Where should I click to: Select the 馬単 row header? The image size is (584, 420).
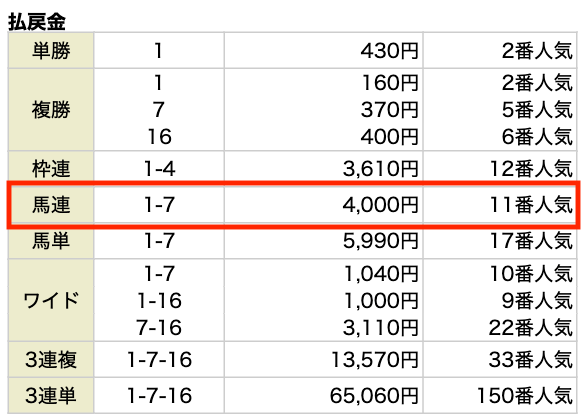pyautogui.click(x=51, y=241)
